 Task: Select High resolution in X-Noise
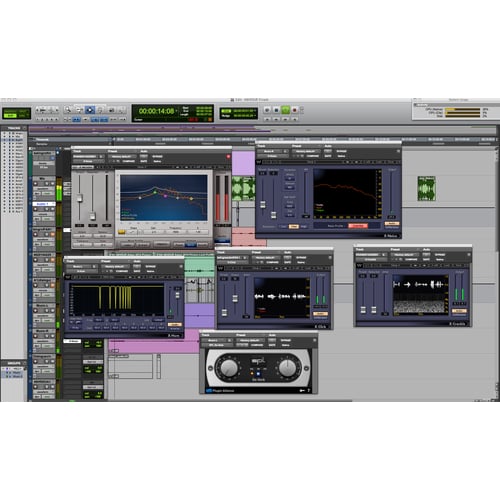tap(304, 226)
